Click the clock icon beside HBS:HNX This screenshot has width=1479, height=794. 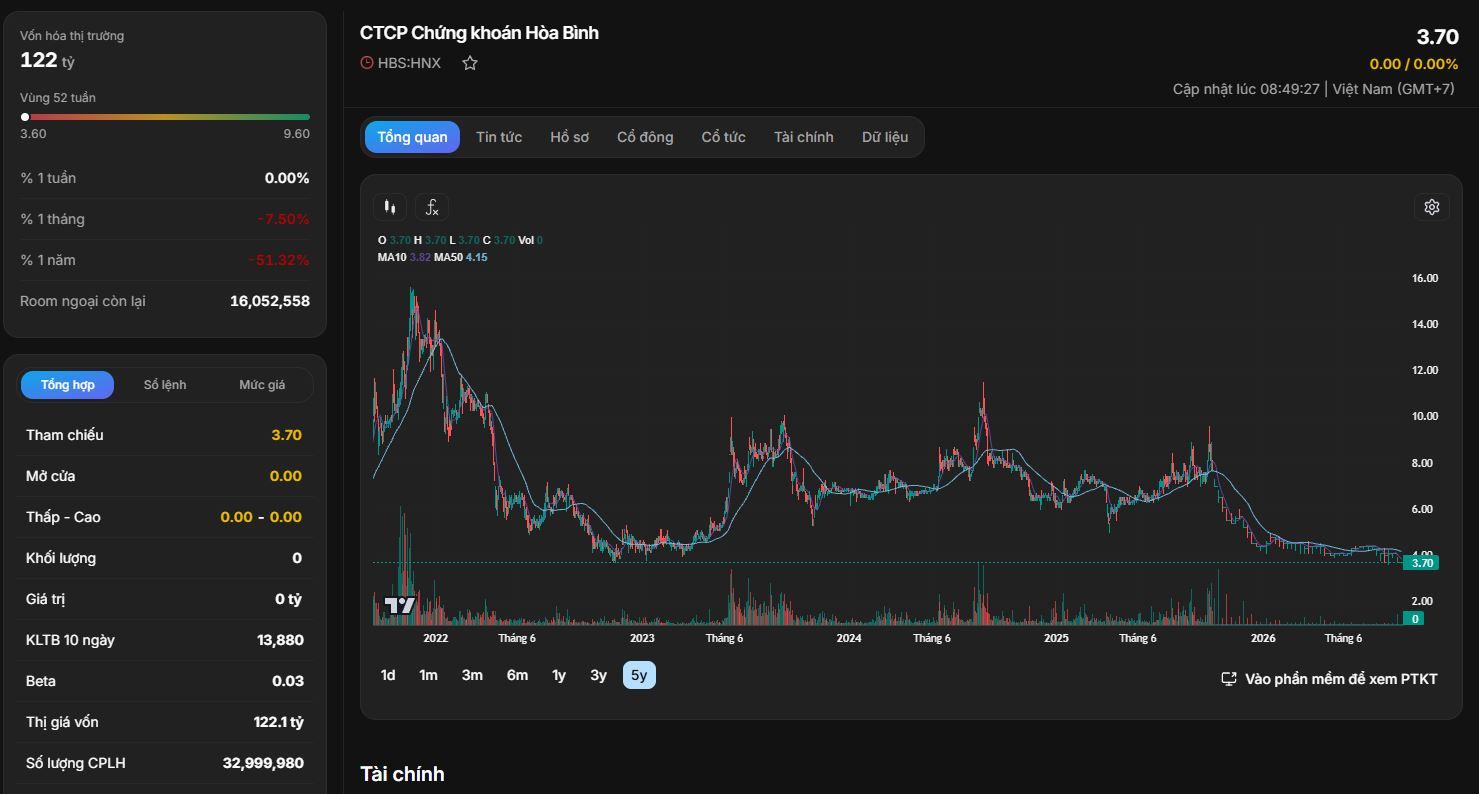click(x=367, y=63)
